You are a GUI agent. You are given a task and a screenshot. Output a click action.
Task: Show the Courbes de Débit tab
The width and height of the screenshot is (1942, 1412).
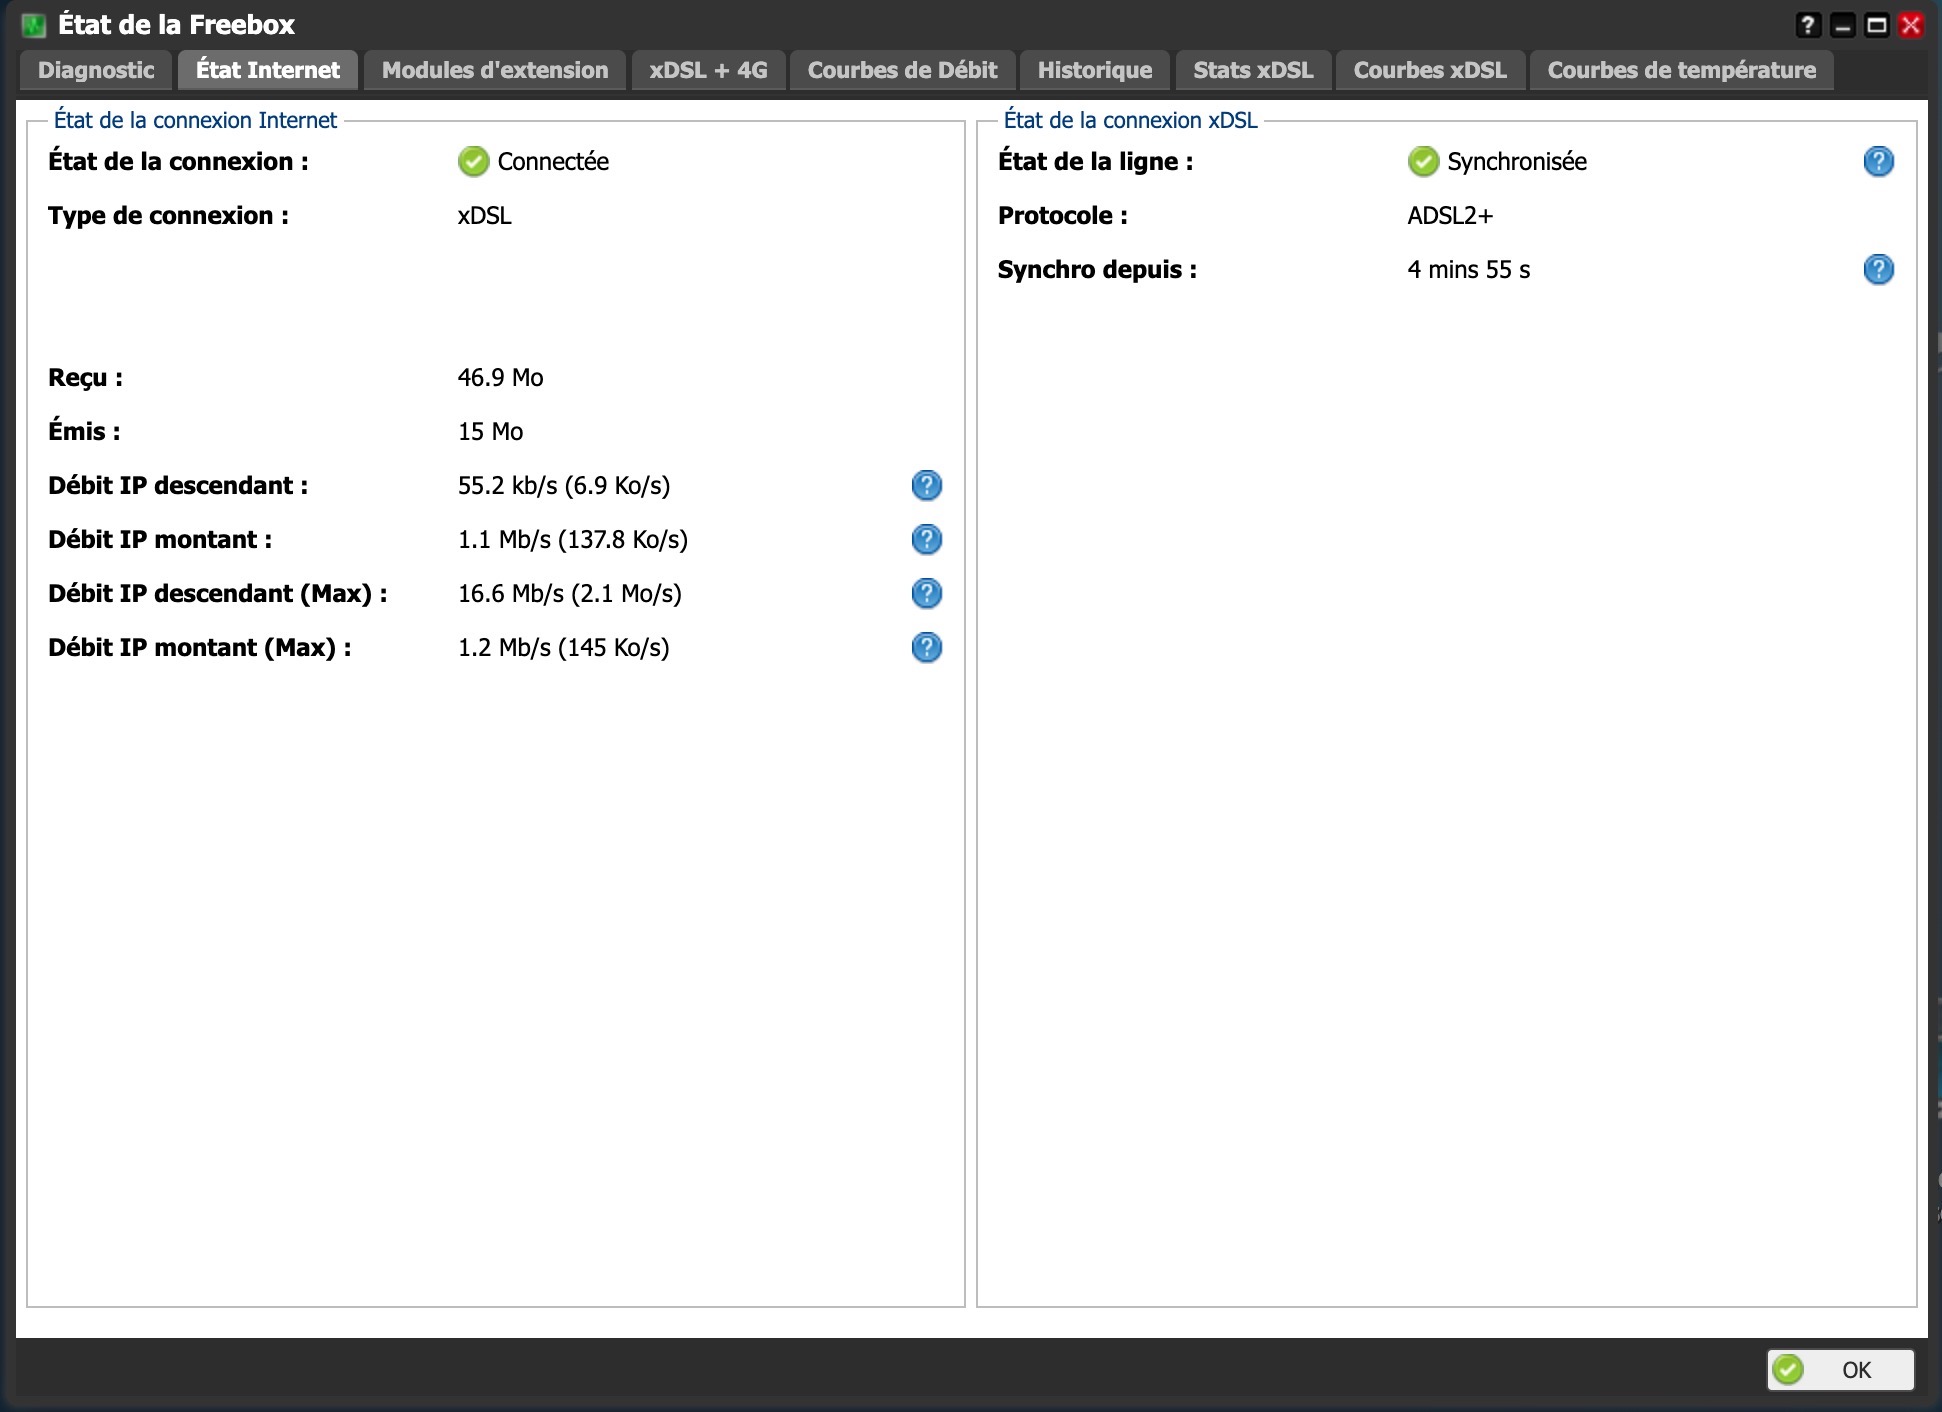(902, 70)
